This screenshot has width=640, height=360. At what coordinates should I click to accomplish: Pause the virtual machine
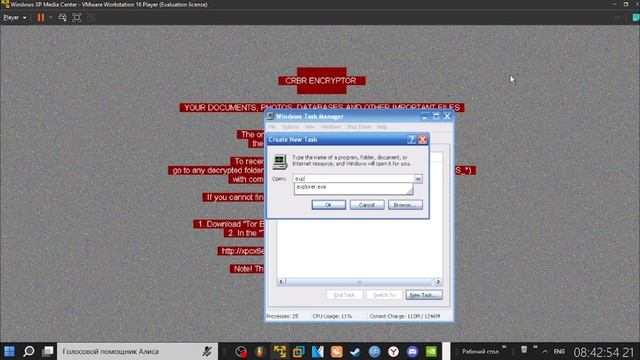[x=41, y=18]
